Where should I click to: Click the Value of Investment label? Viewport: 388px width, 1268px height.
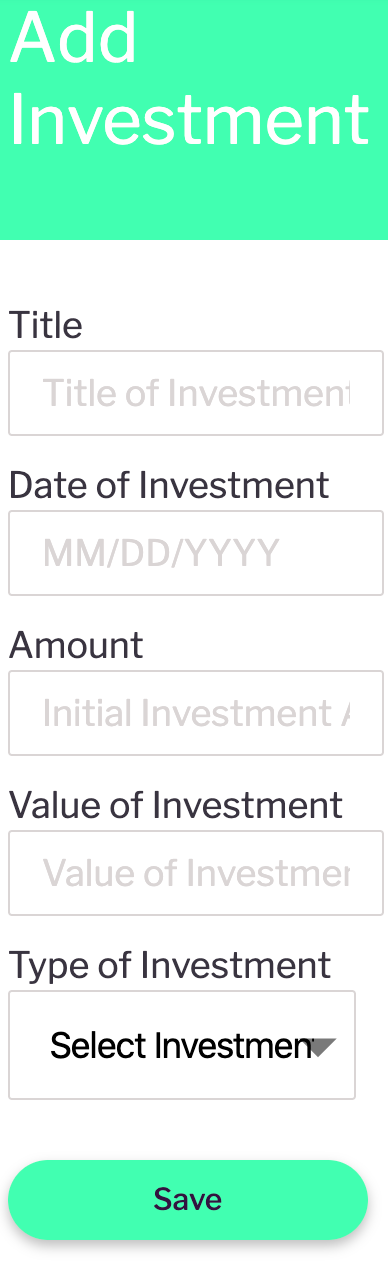tap(176, 805)
